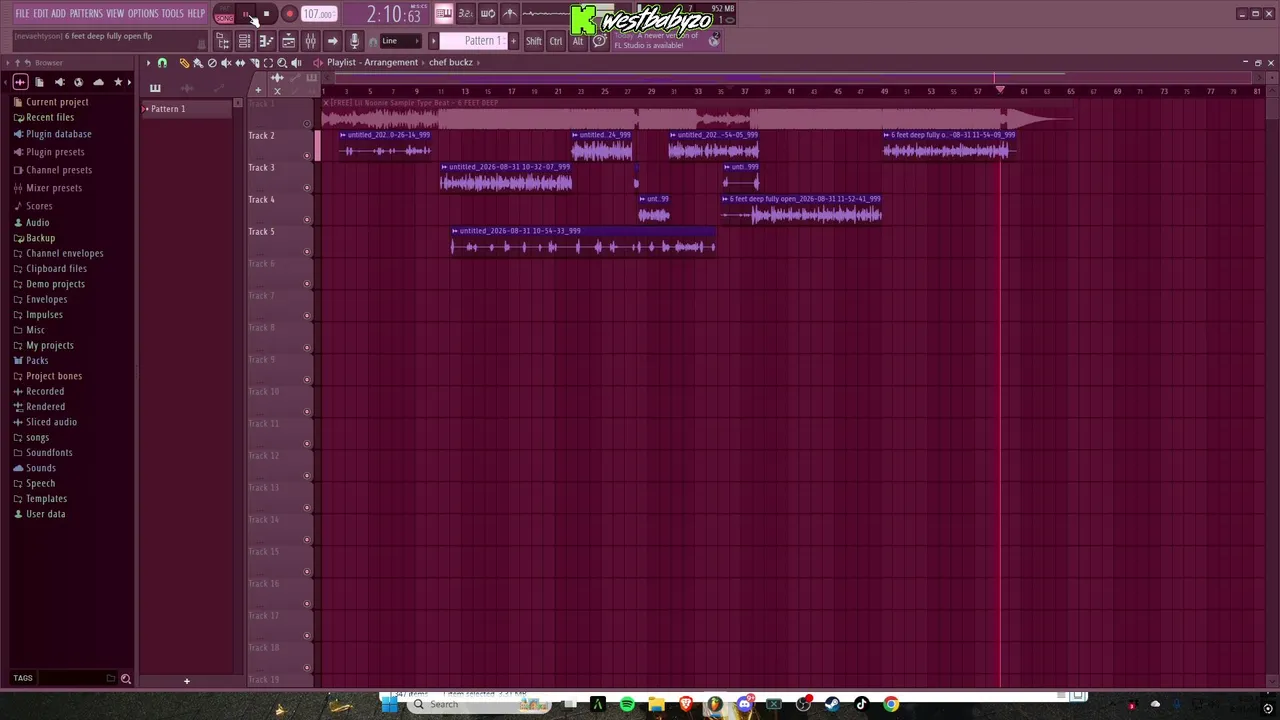Open the mixer from the toolbar

pos(311,41)
